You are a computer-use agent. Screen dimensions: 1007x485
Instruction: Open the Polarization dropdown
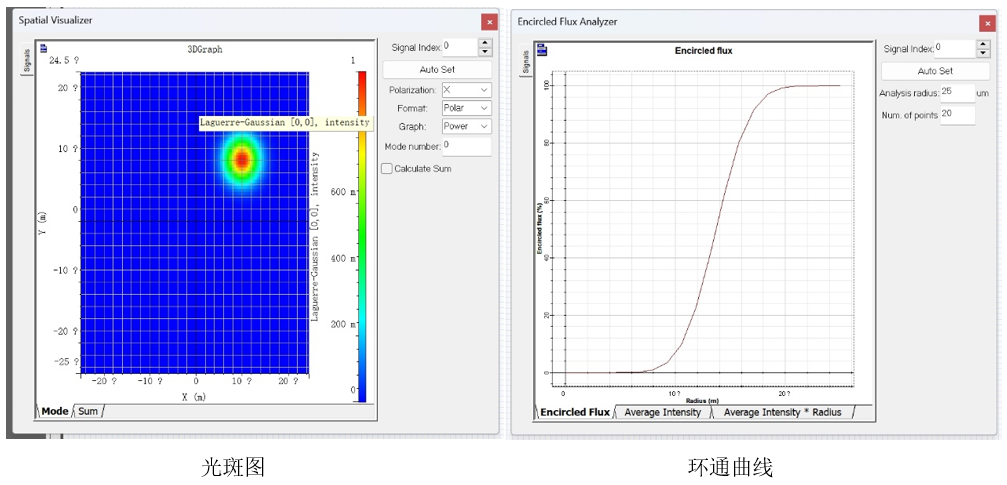coord(467,90)
